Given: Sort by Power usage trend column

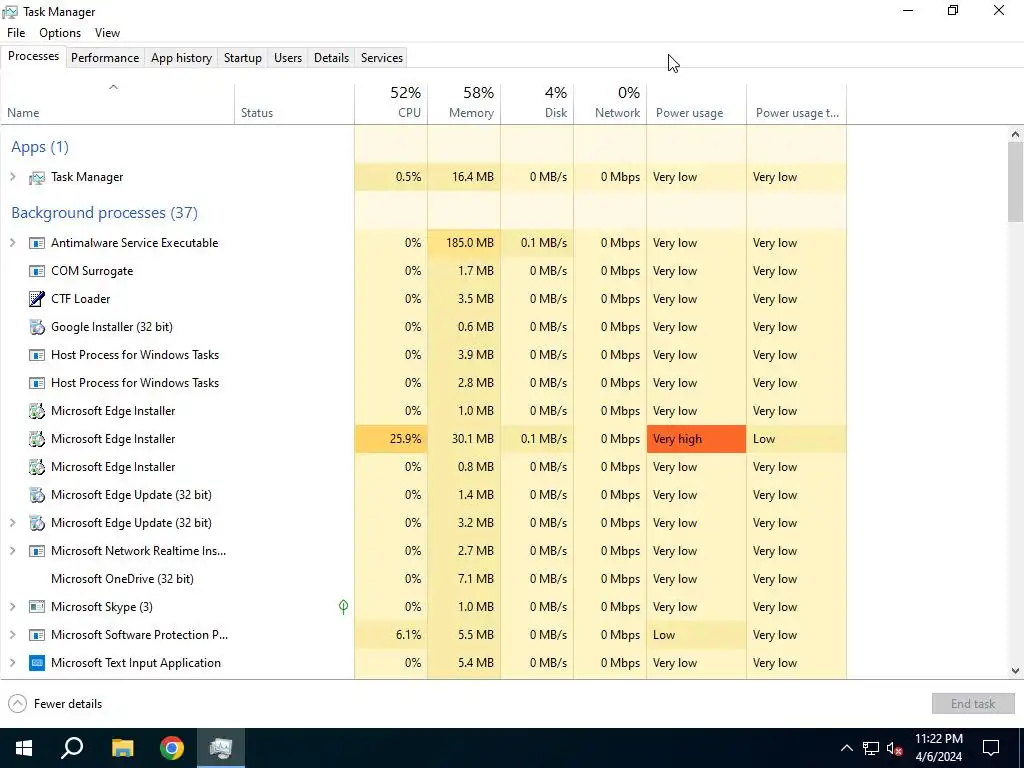Looking at the screenshot, I should coord(797,104).
